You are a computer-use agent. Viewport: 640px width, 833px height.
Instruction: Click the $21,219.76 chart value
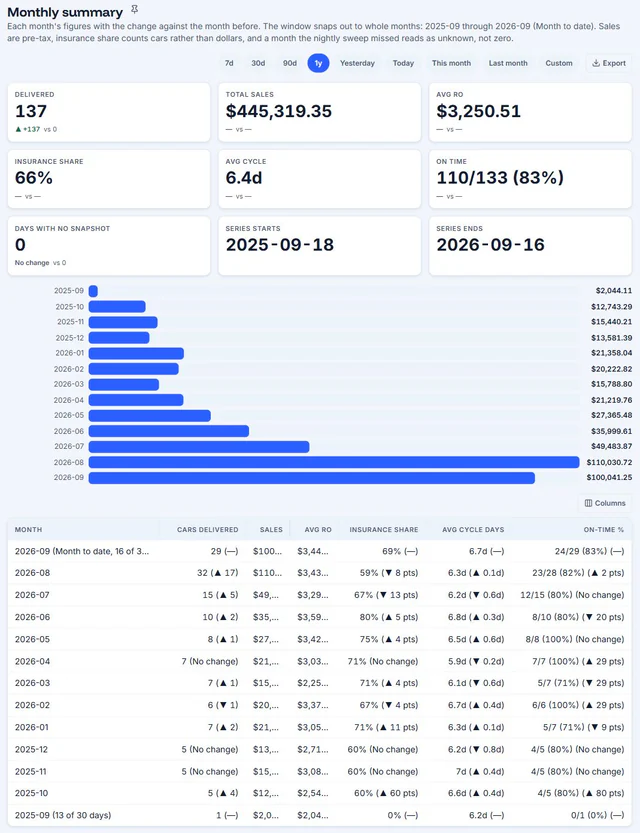pyautogui.click(x=611, y=400)
